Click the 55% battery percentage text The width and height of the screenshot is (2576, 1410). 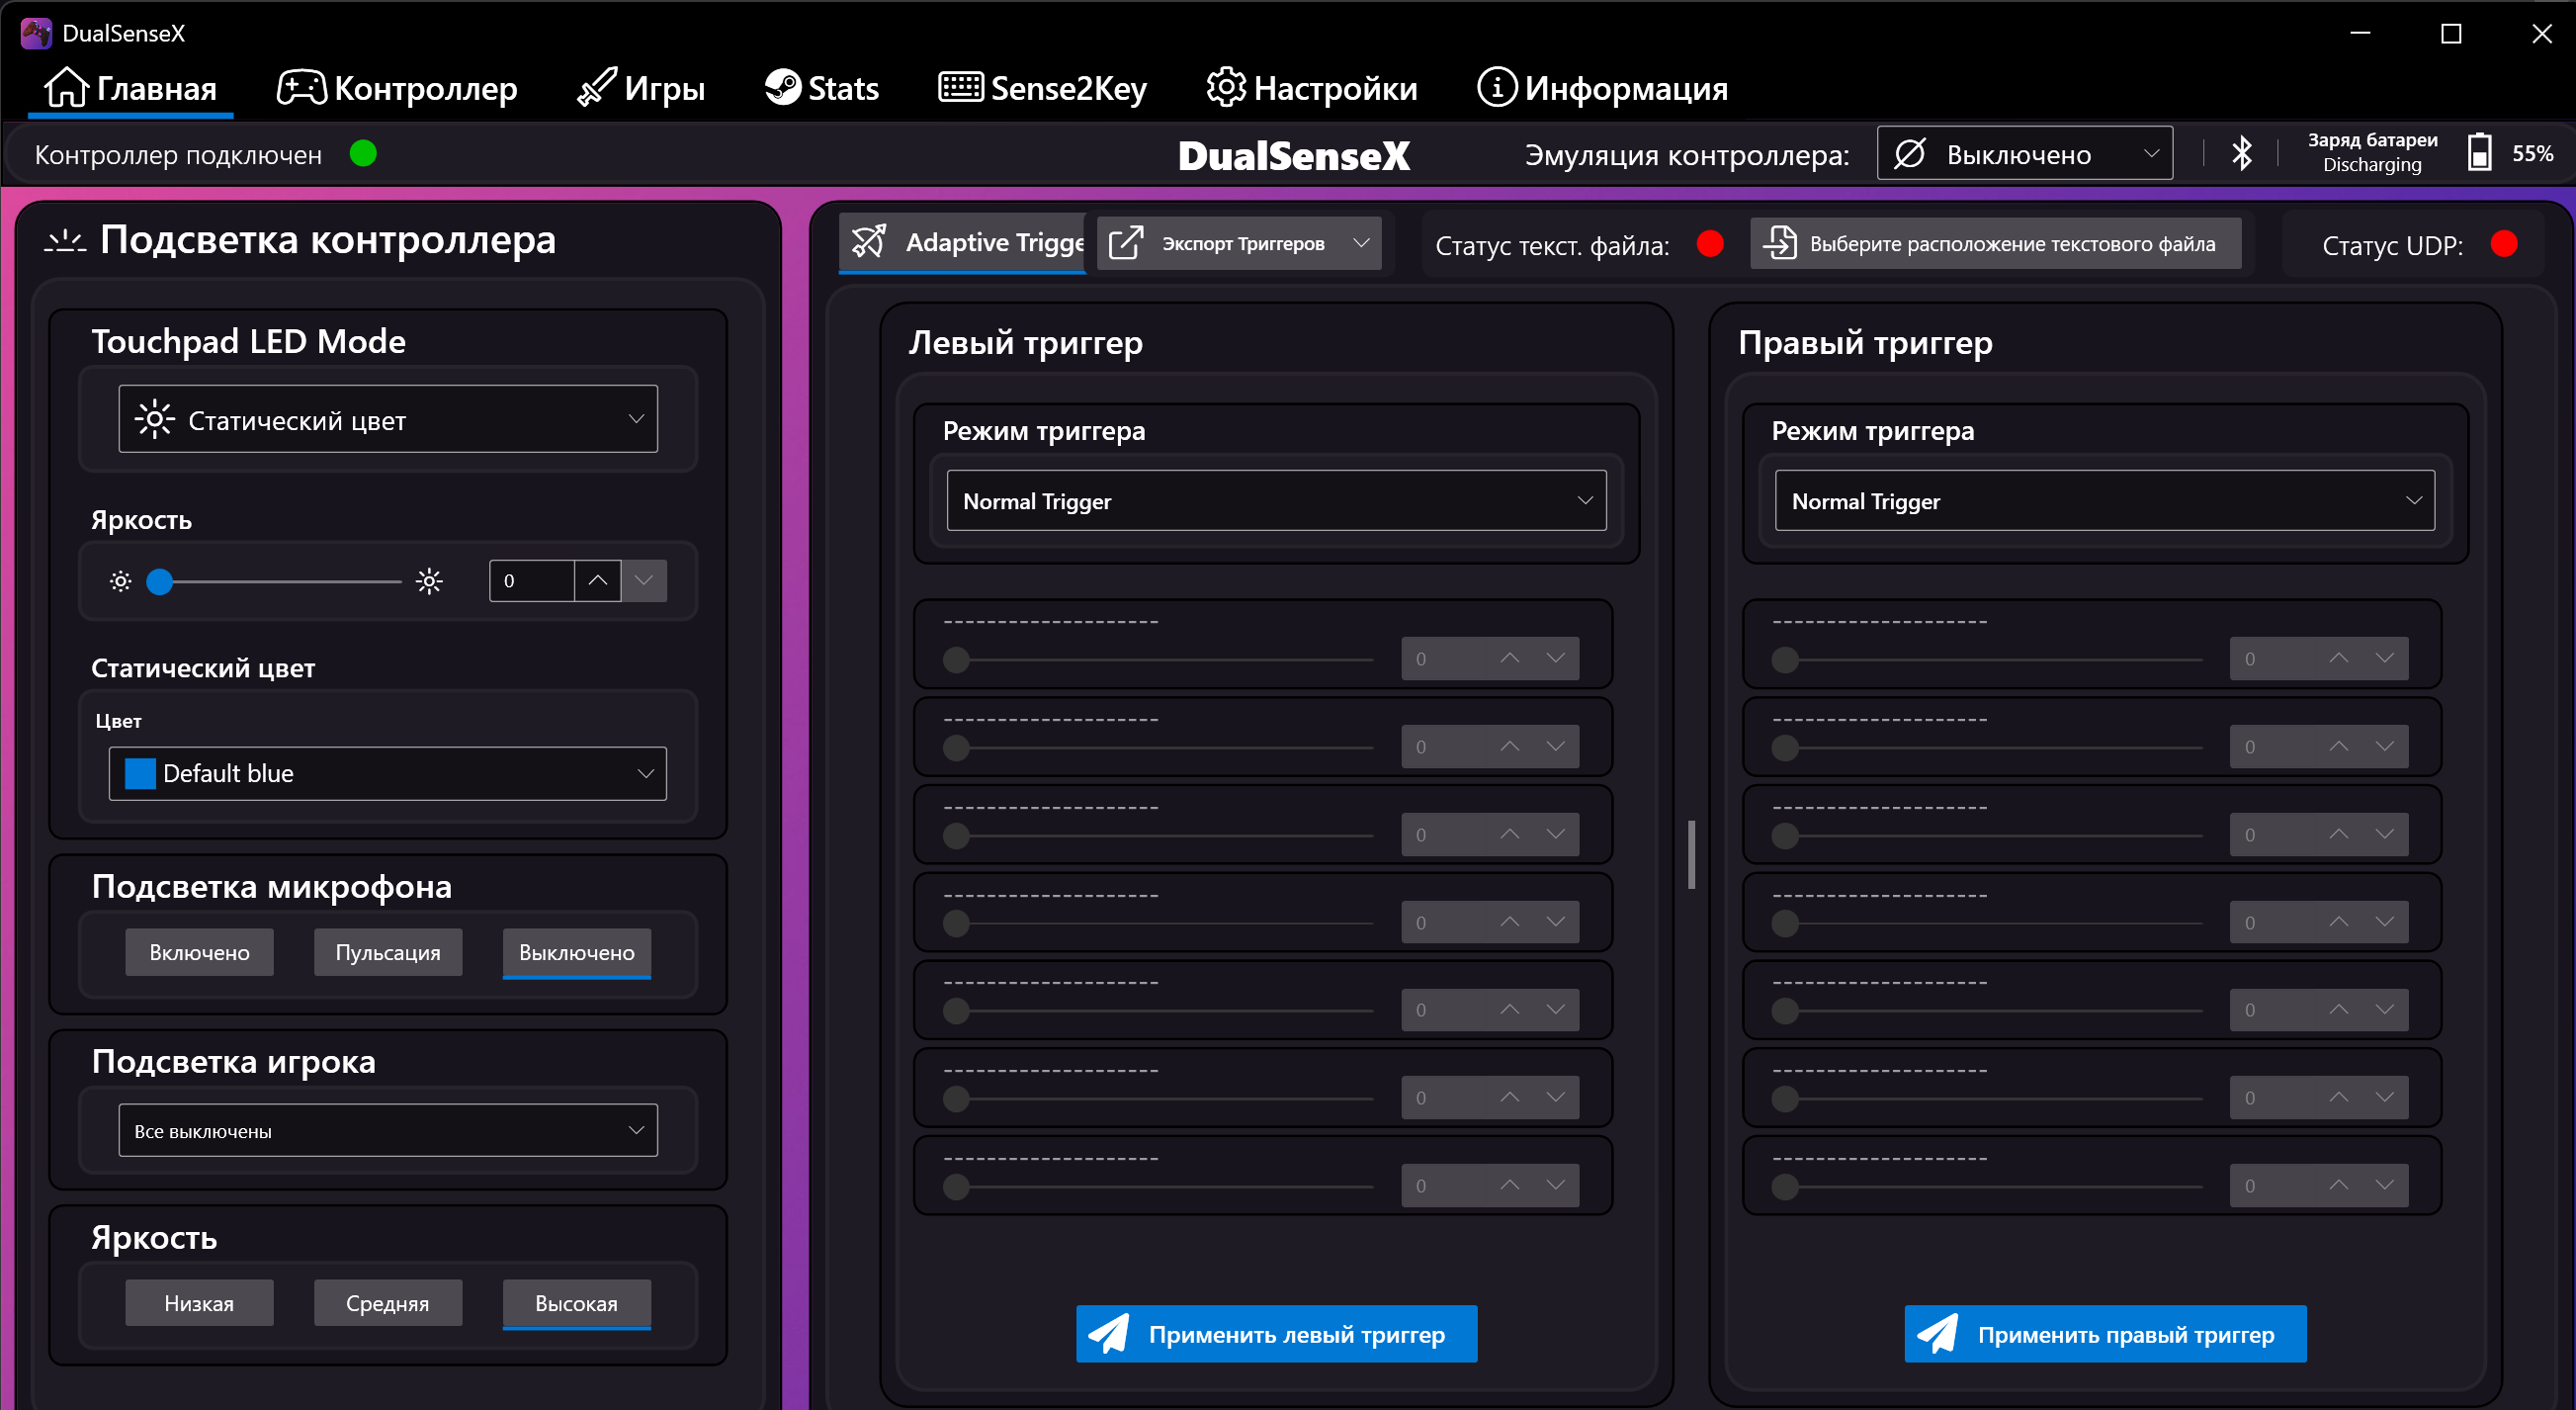click(x=2532, y=153)
